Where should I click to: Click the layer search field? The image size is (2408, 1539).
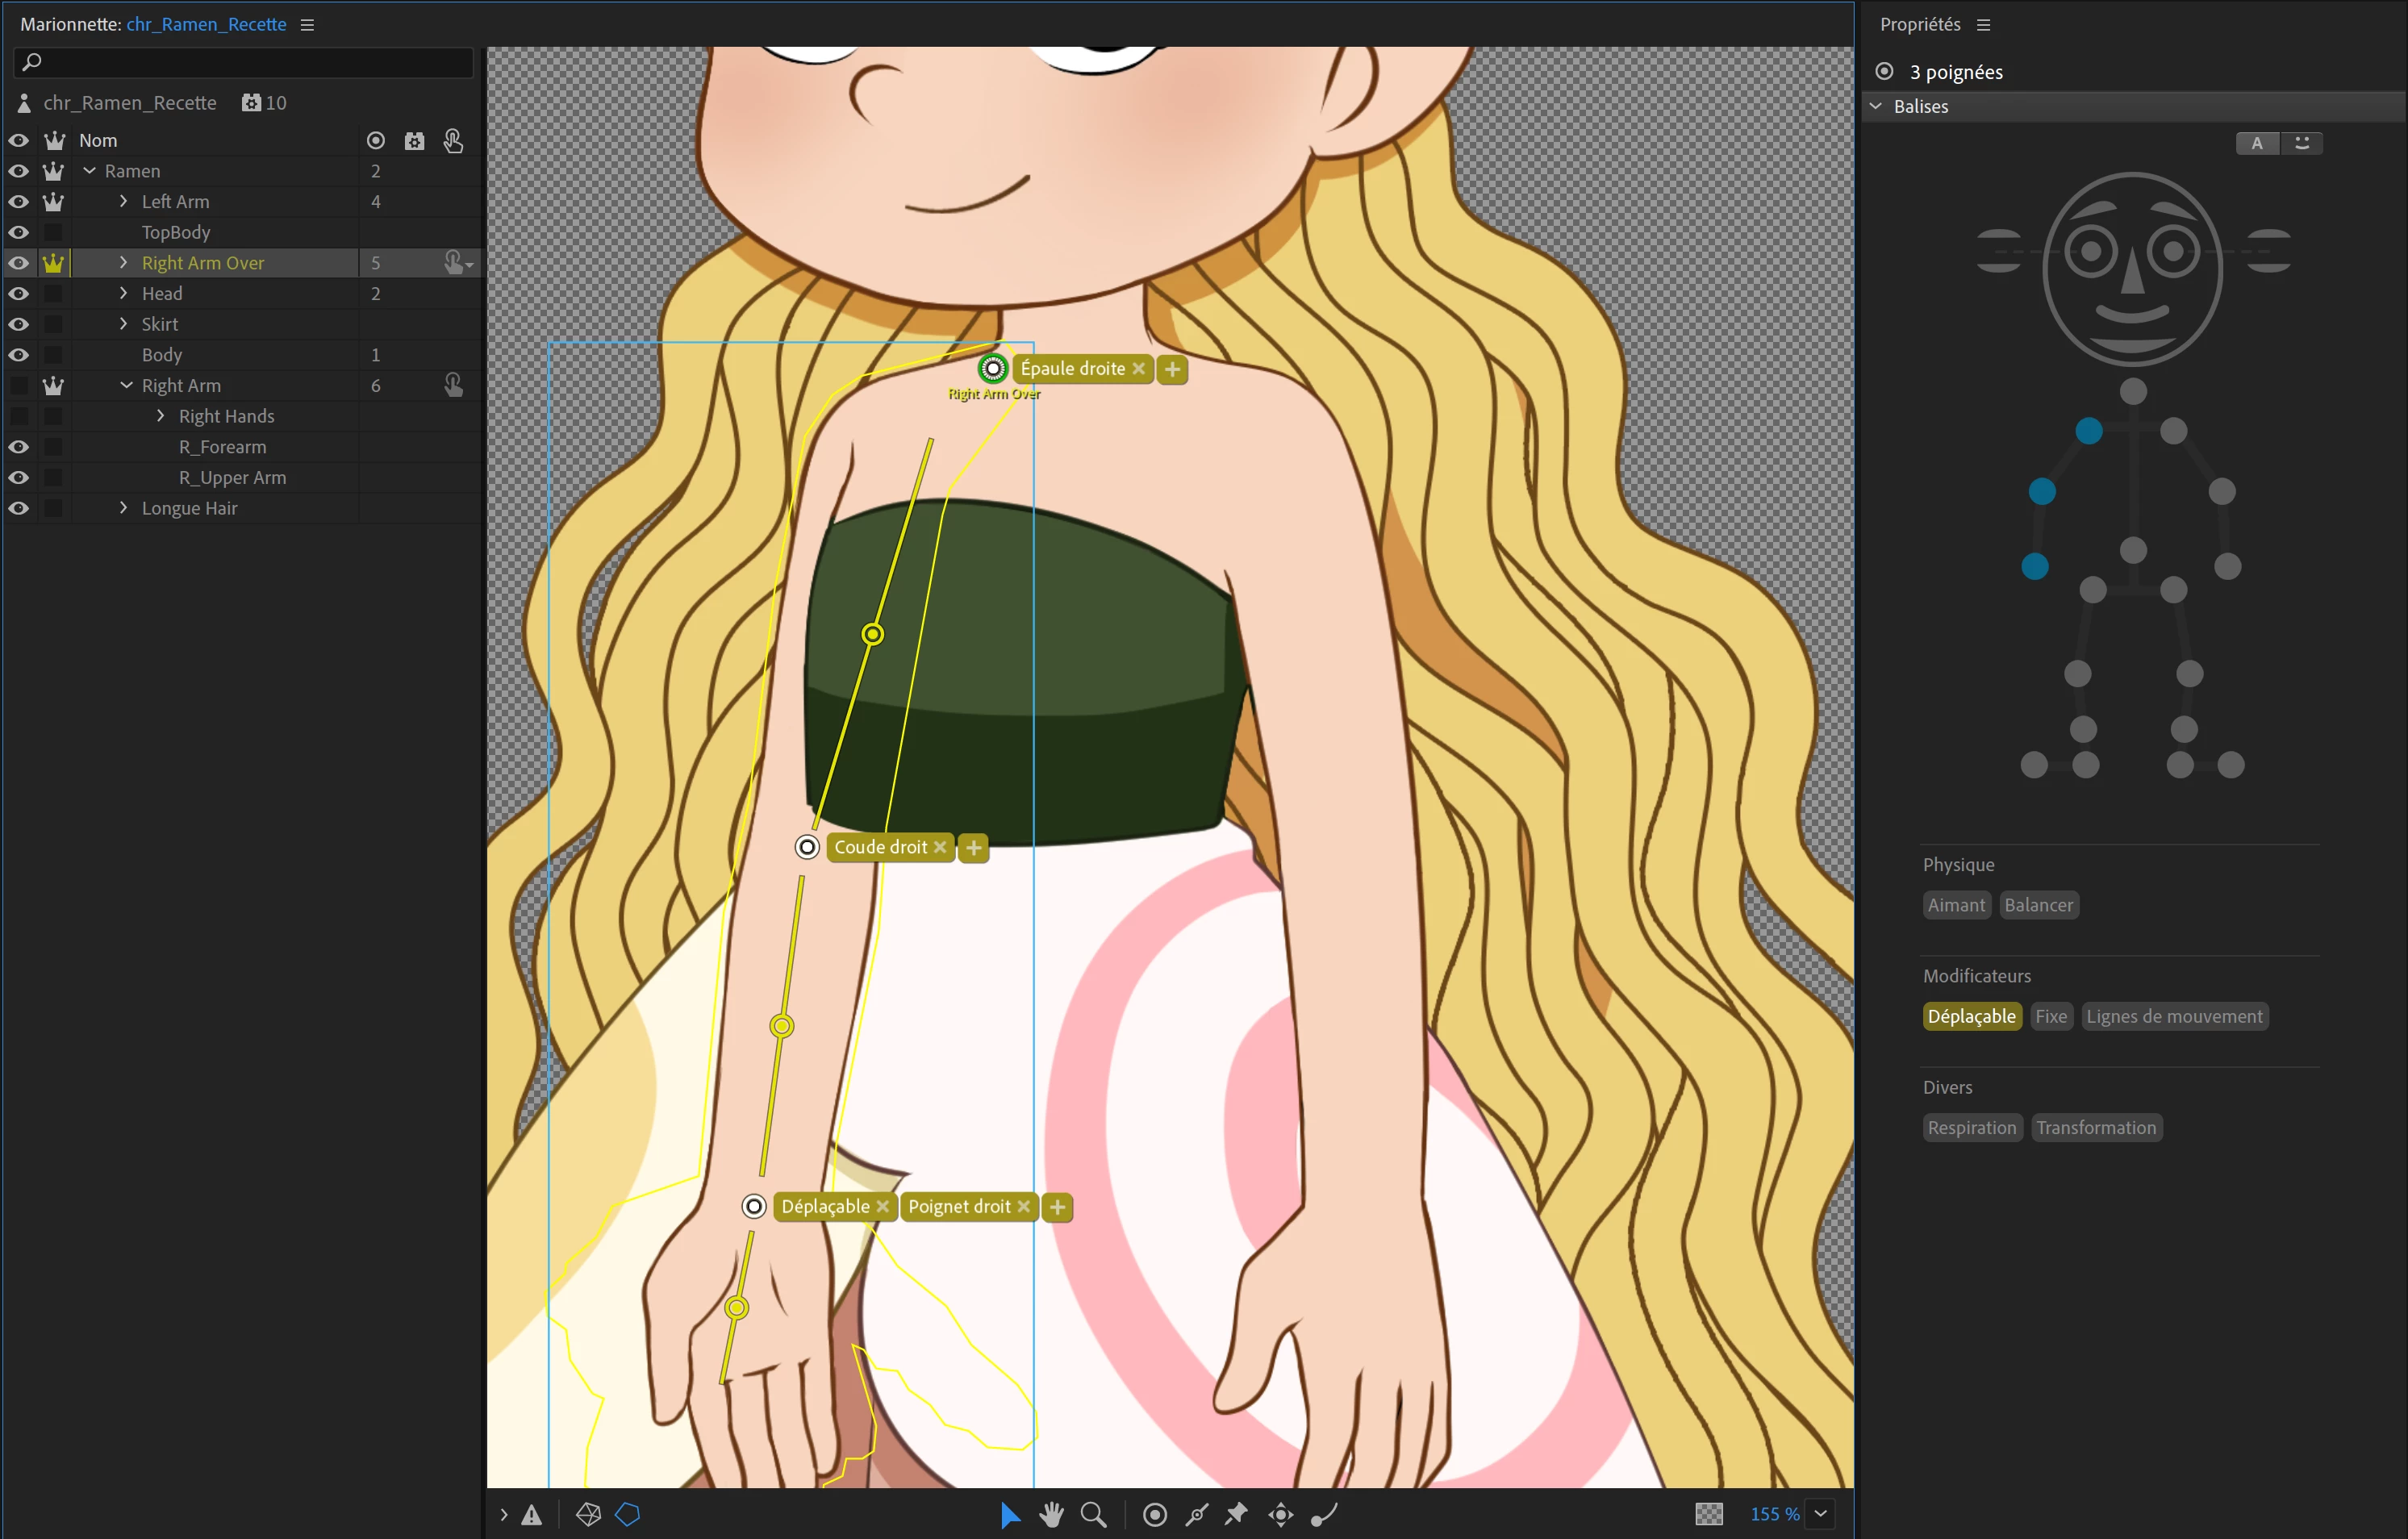pos(245,62)
